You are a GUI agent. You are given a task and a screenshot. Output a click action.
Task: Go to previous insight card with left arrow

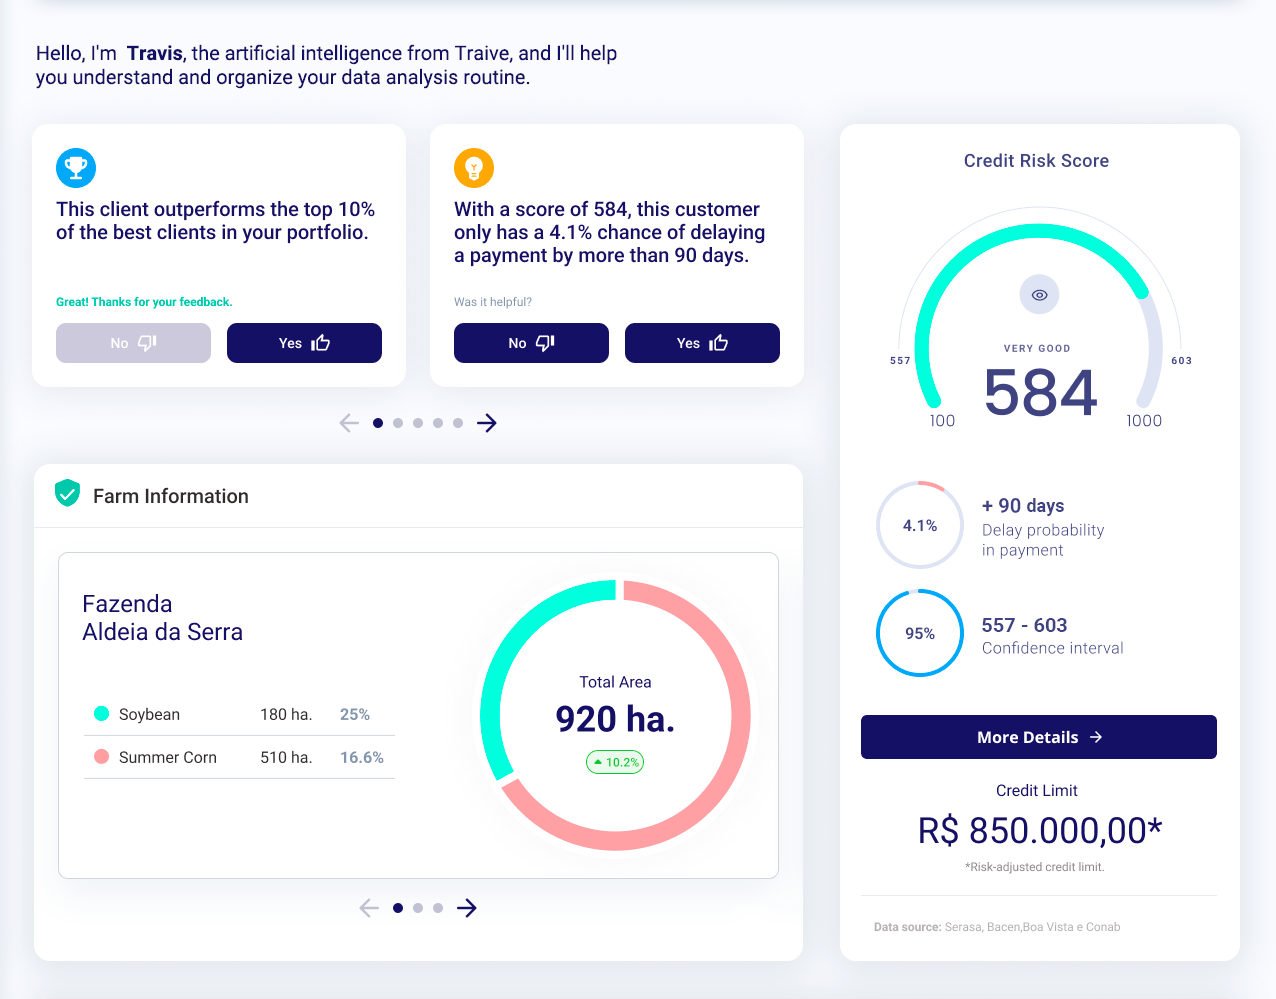[x=349, y=423]
